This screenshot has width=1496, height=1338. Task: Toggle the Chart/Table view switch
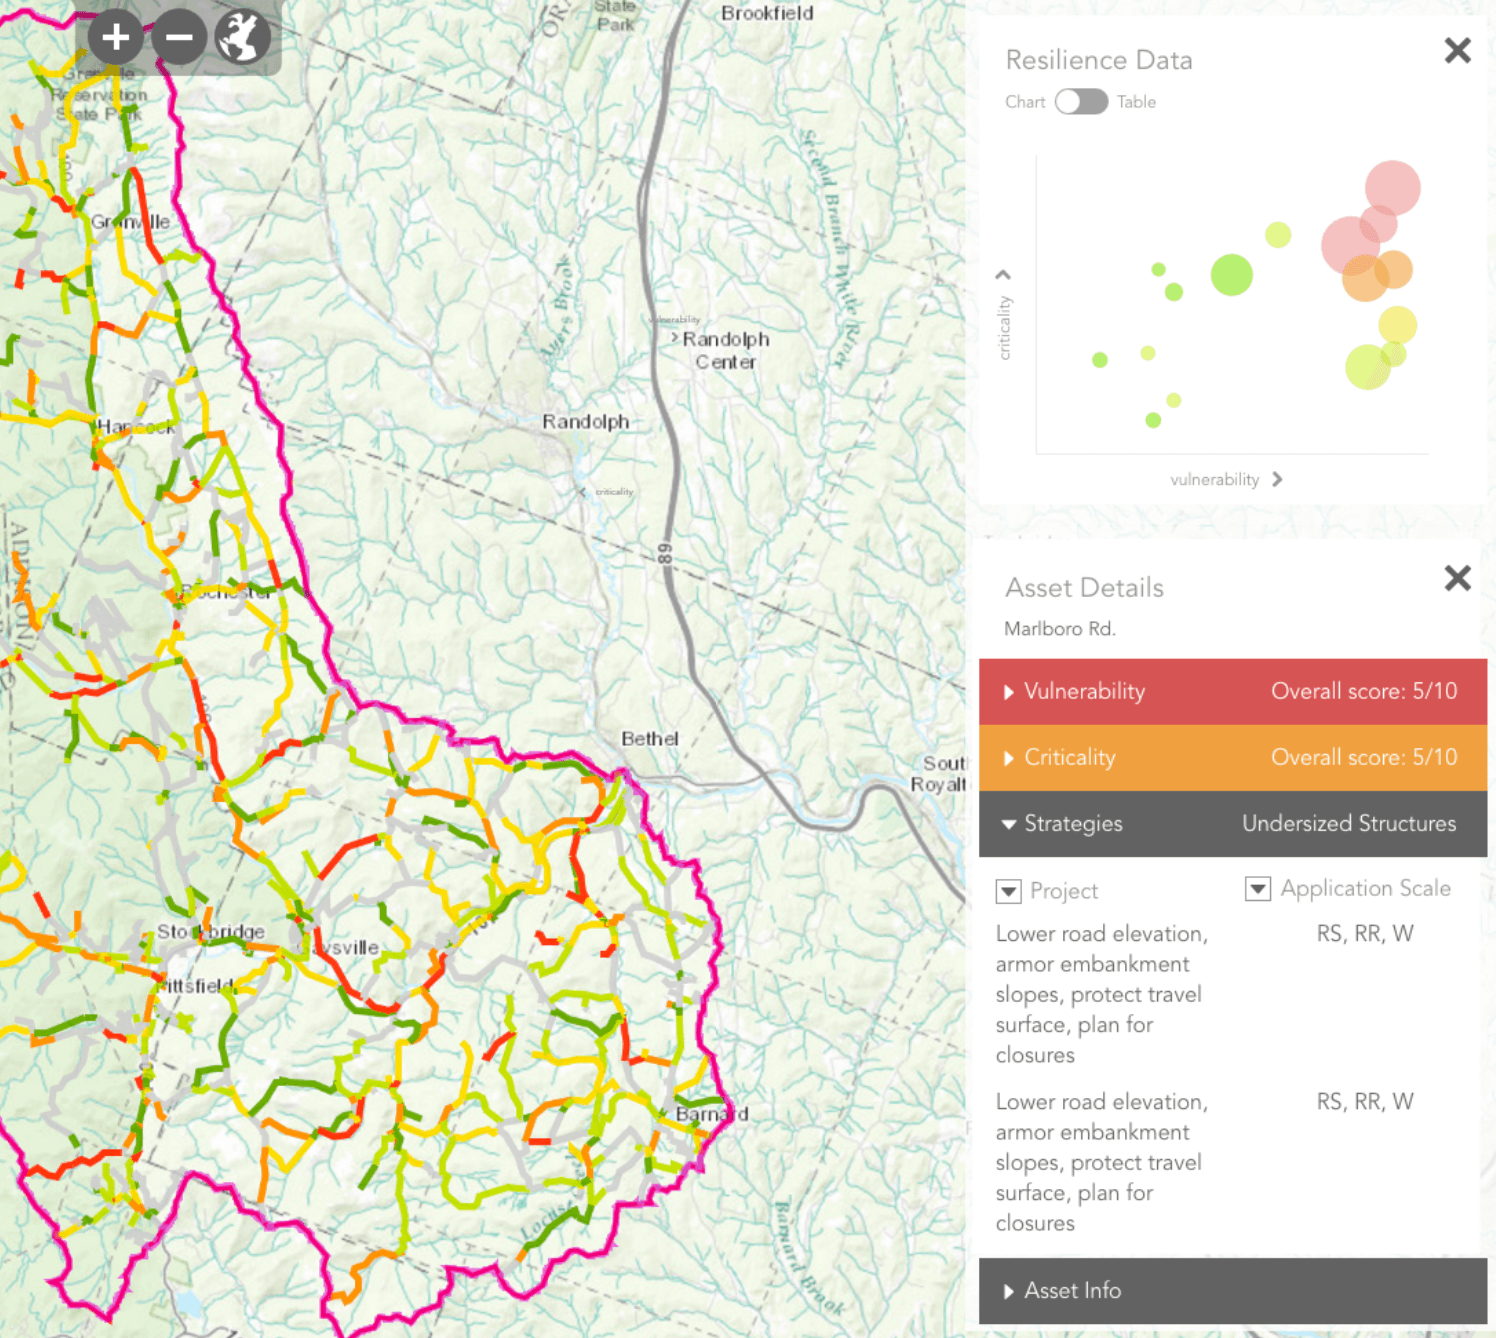coord(1081,102)
